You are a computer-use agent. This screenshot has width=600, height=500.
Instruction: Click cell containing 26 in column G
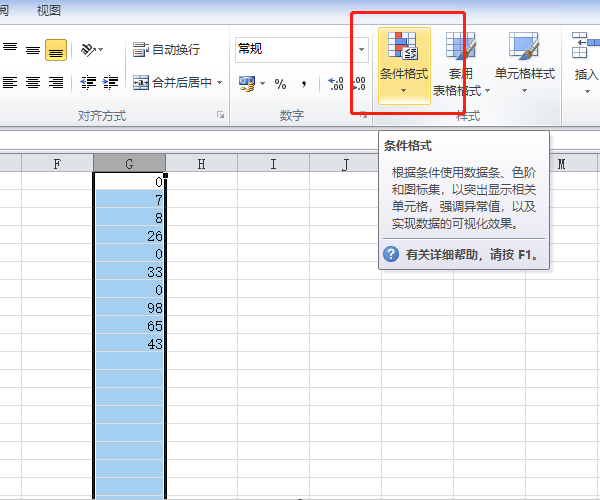[129, 235]
